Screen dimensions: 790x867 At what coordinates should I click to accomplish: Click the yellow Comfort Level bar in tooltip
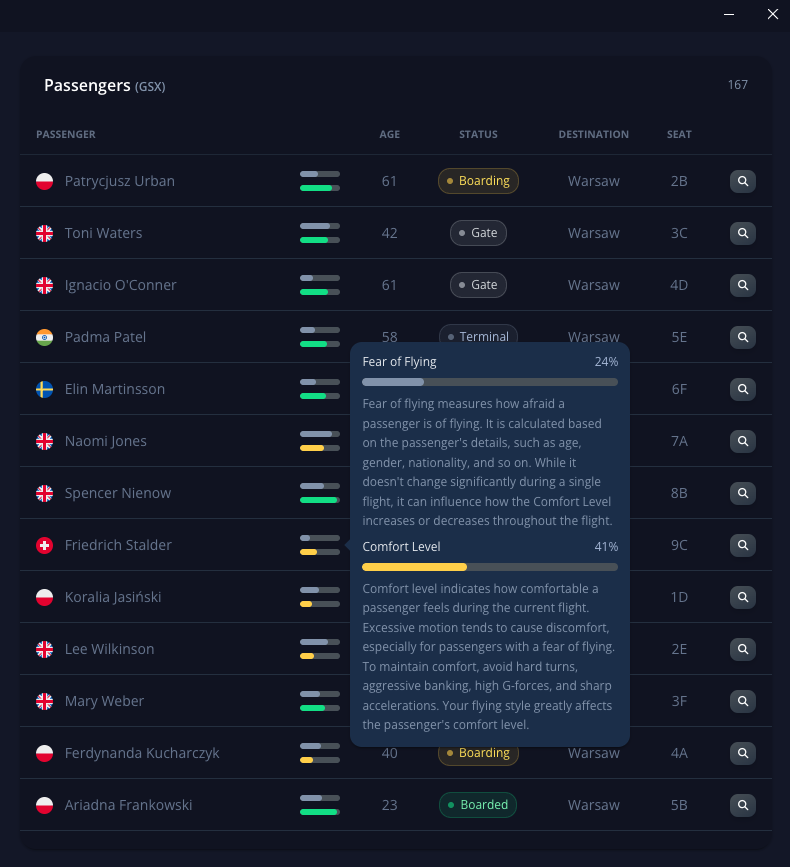414,567
